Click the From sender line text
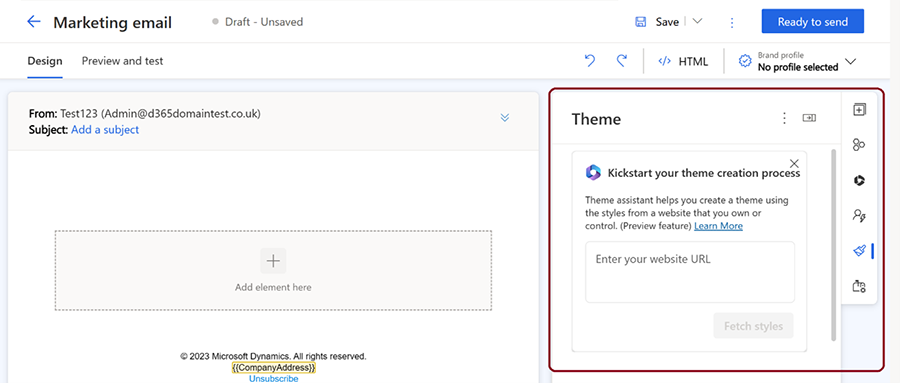 coord(145,114)
